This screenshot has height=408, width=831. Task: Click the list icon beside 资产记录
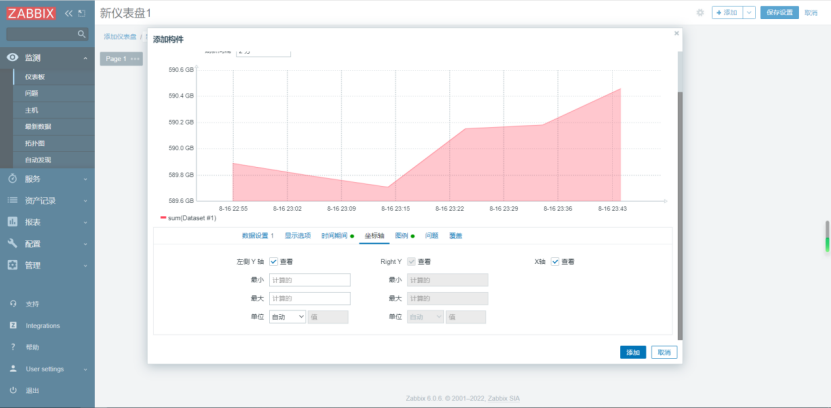(13, 200)
